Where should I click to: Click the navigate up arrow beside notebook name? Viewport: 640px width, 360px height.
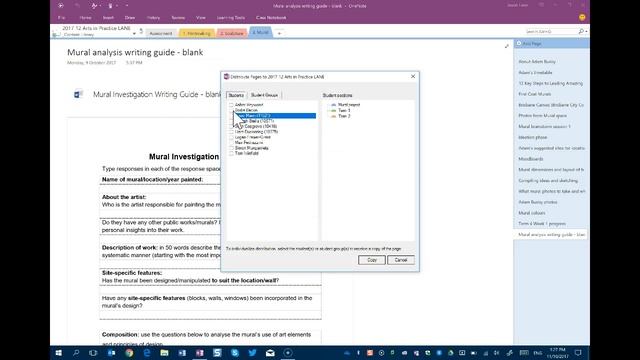[x=141, y=31]
